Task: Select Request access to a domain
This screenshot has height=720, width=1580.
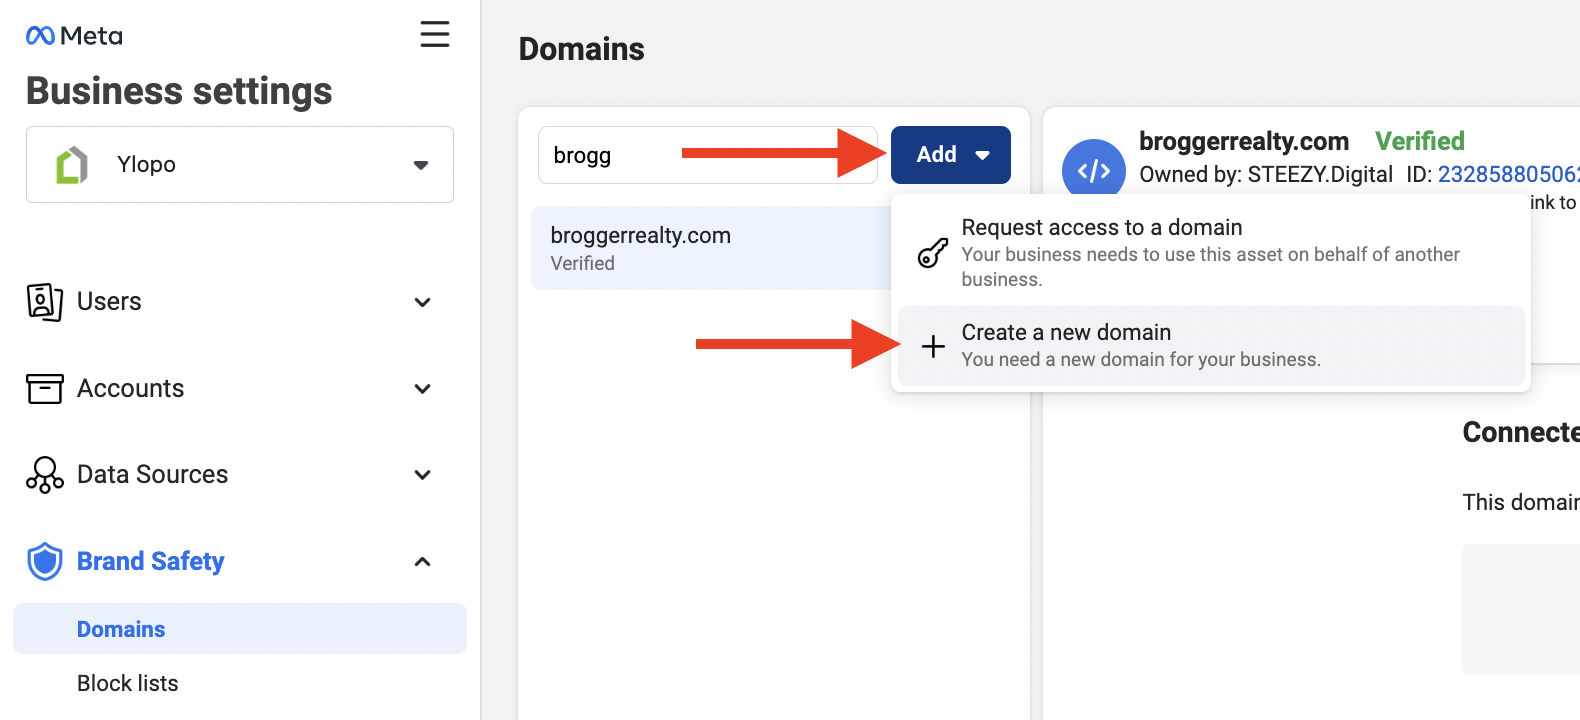Action: tap(1211, 253)
